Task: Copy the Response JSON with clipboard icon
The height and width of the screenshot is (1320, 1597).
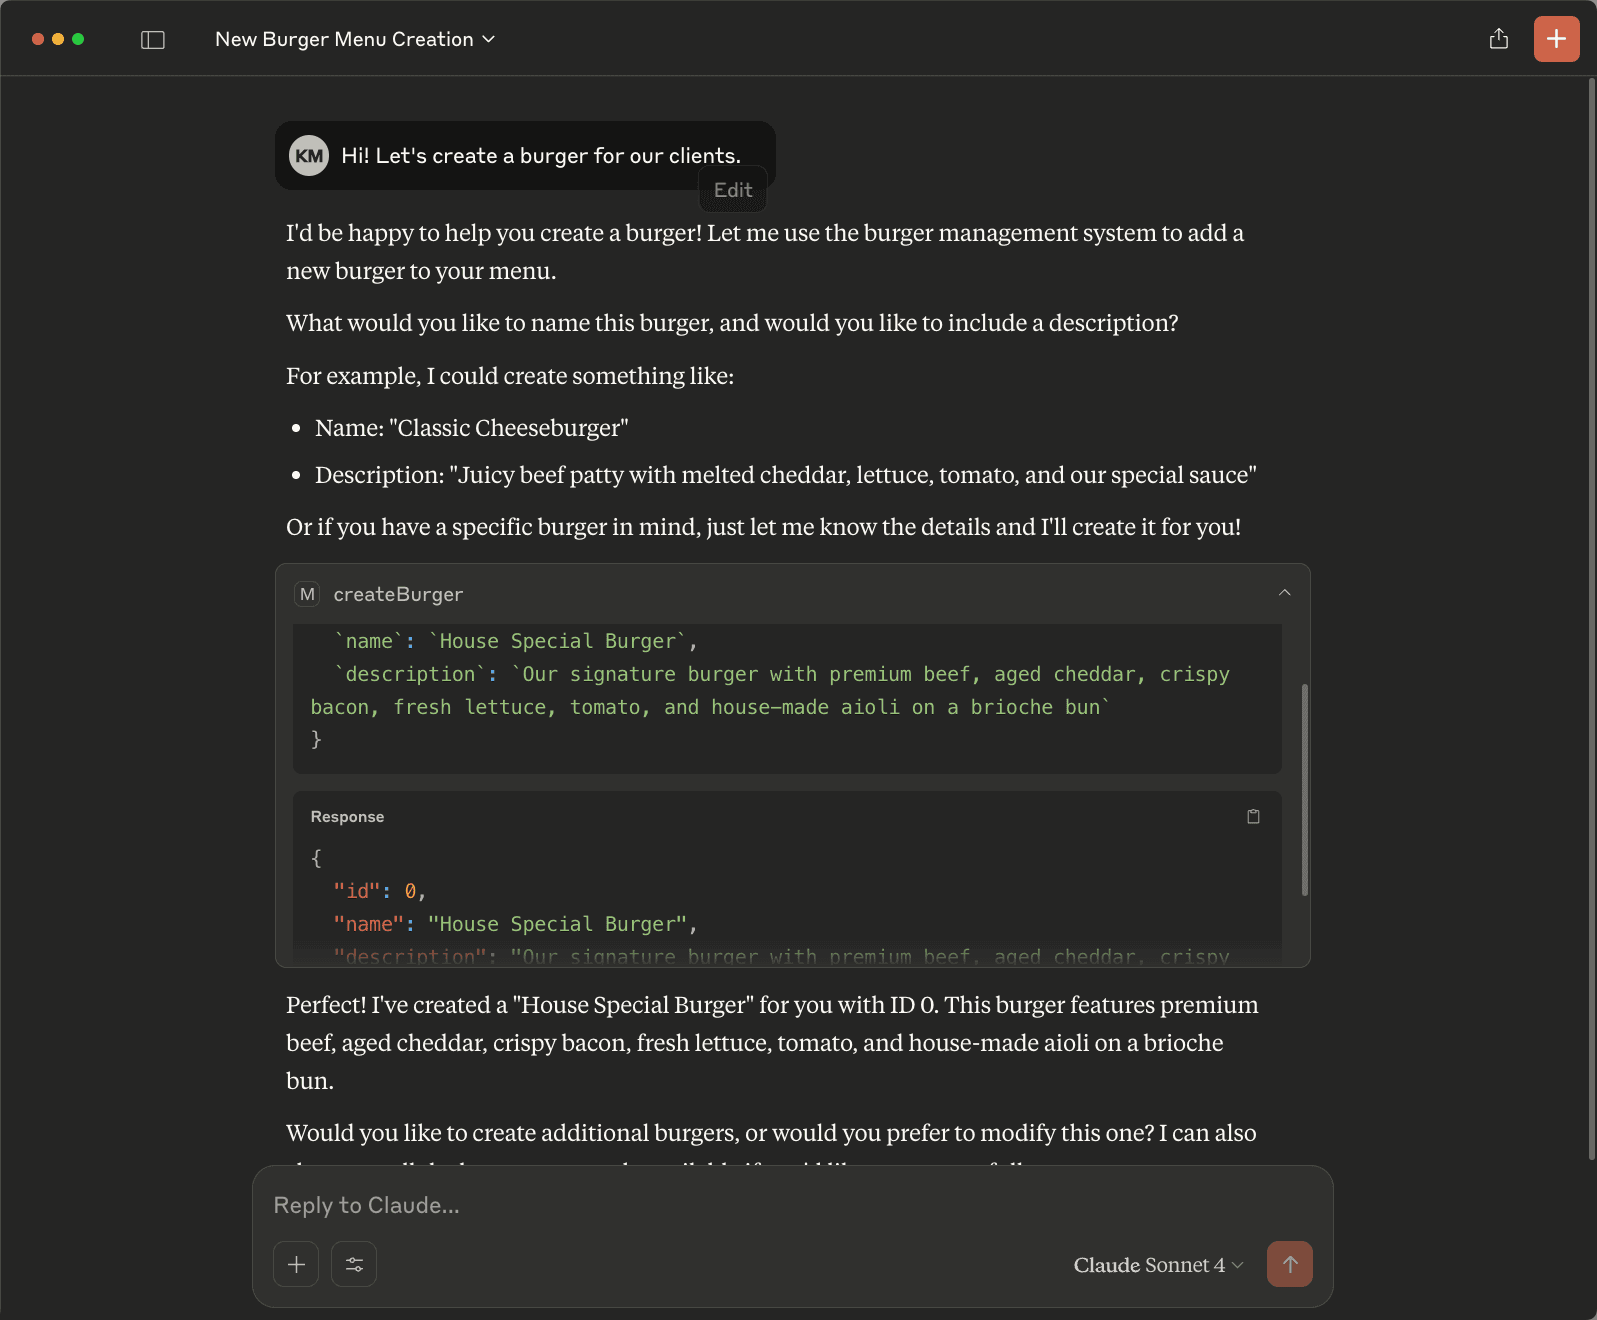Action: 1253,817
